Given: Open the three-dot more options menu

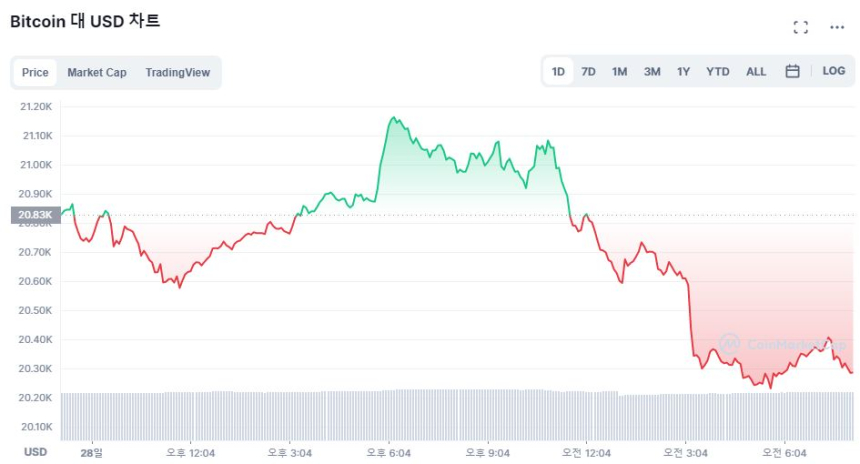Looking at the screenshot, I should 837,27.
